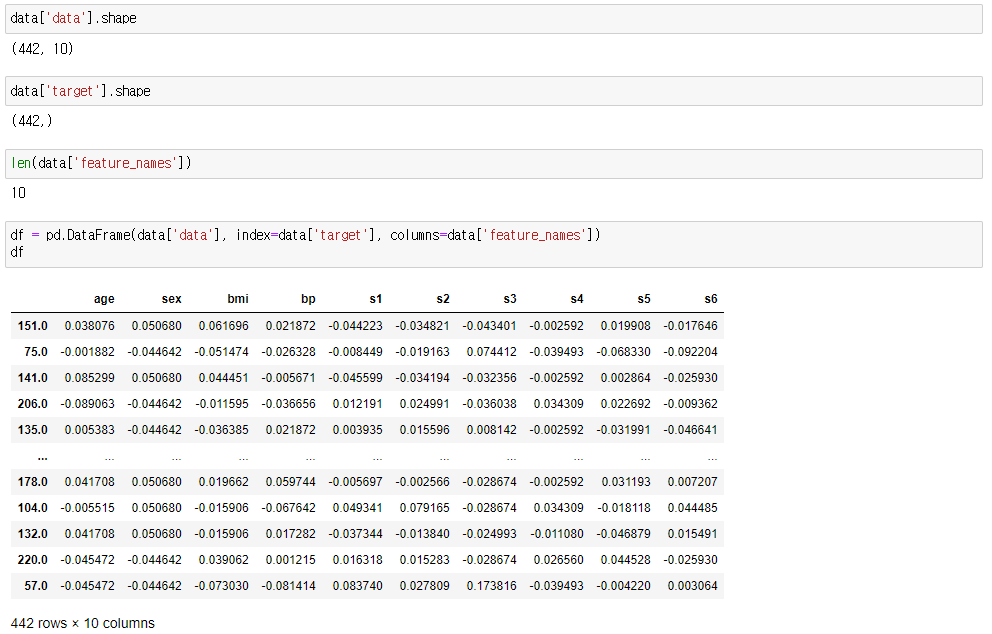Click age value 0.085299

(x=89, y=378)
